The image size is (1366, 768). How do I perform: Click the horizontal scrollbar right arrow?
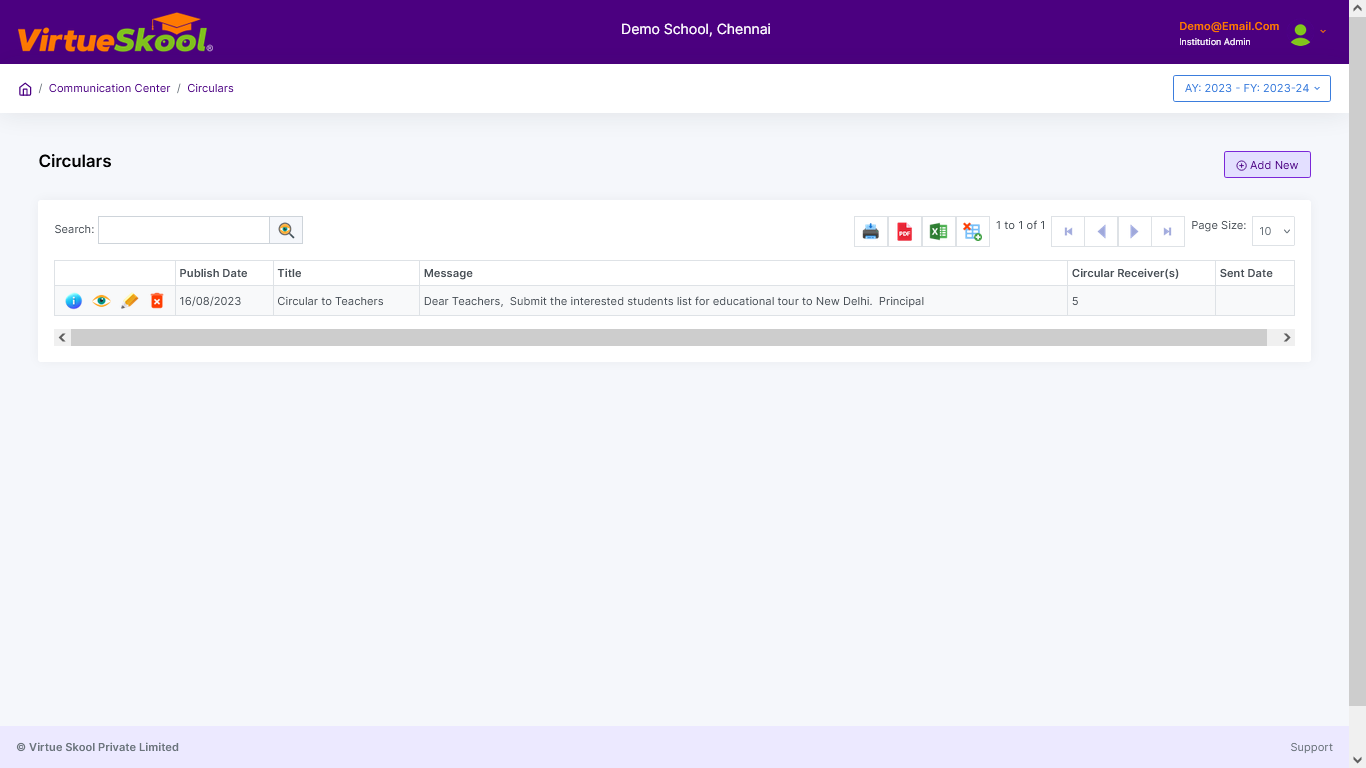(1287, 338)
